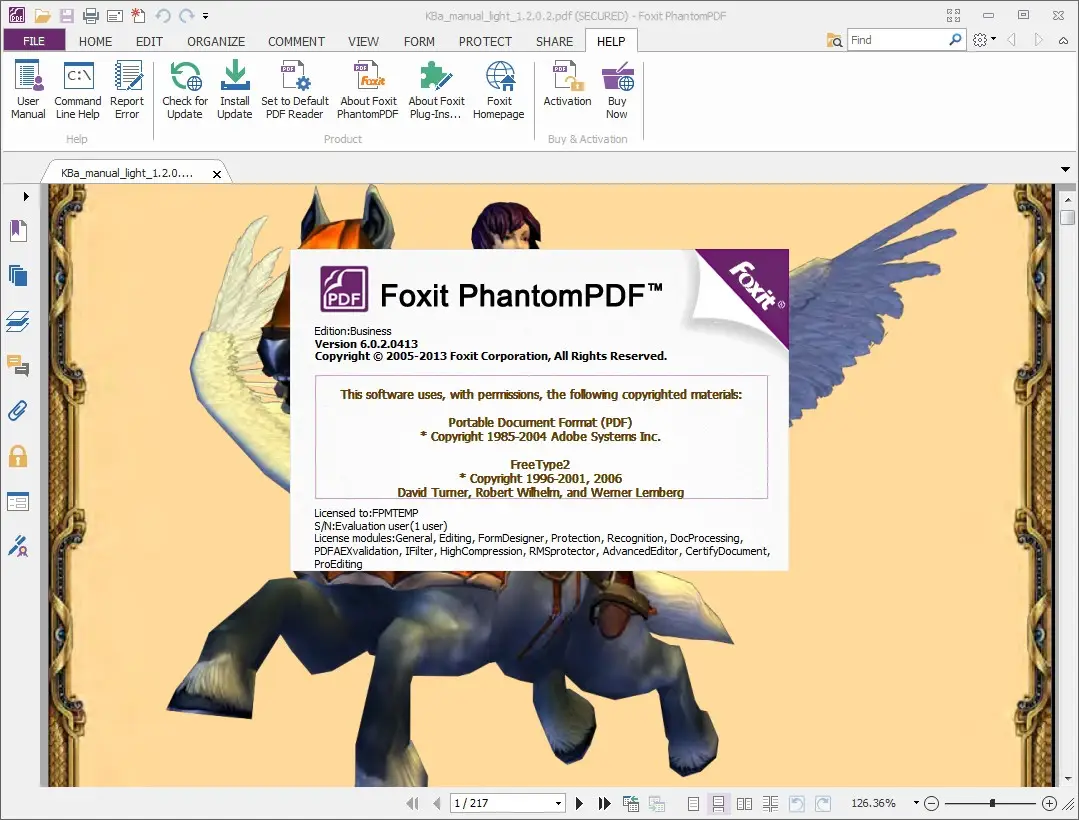Click the Print icon in quick access

[x=90, y=15]
